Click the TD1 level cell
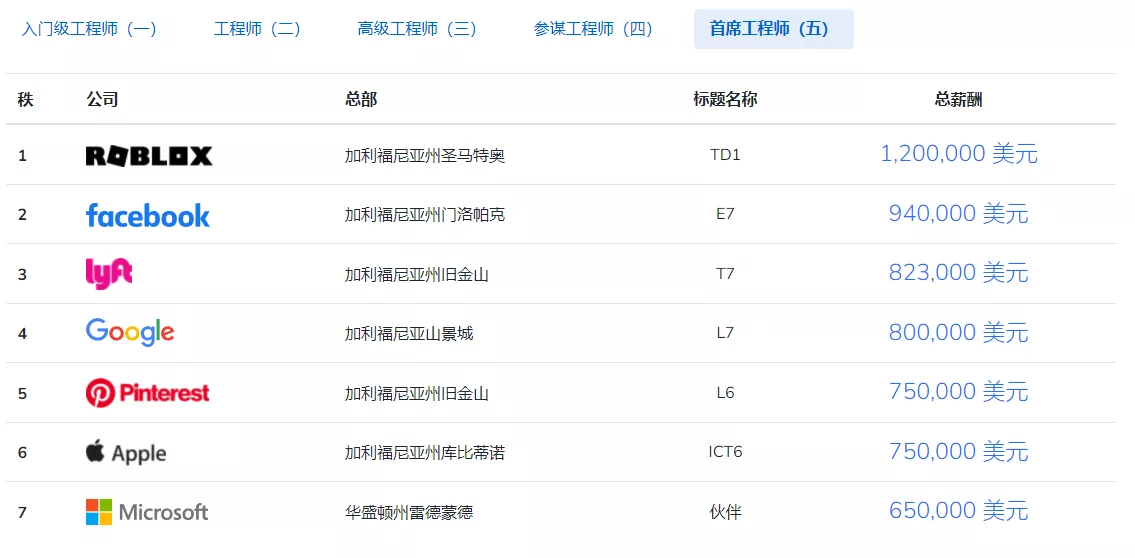 (x=725, y=155)
